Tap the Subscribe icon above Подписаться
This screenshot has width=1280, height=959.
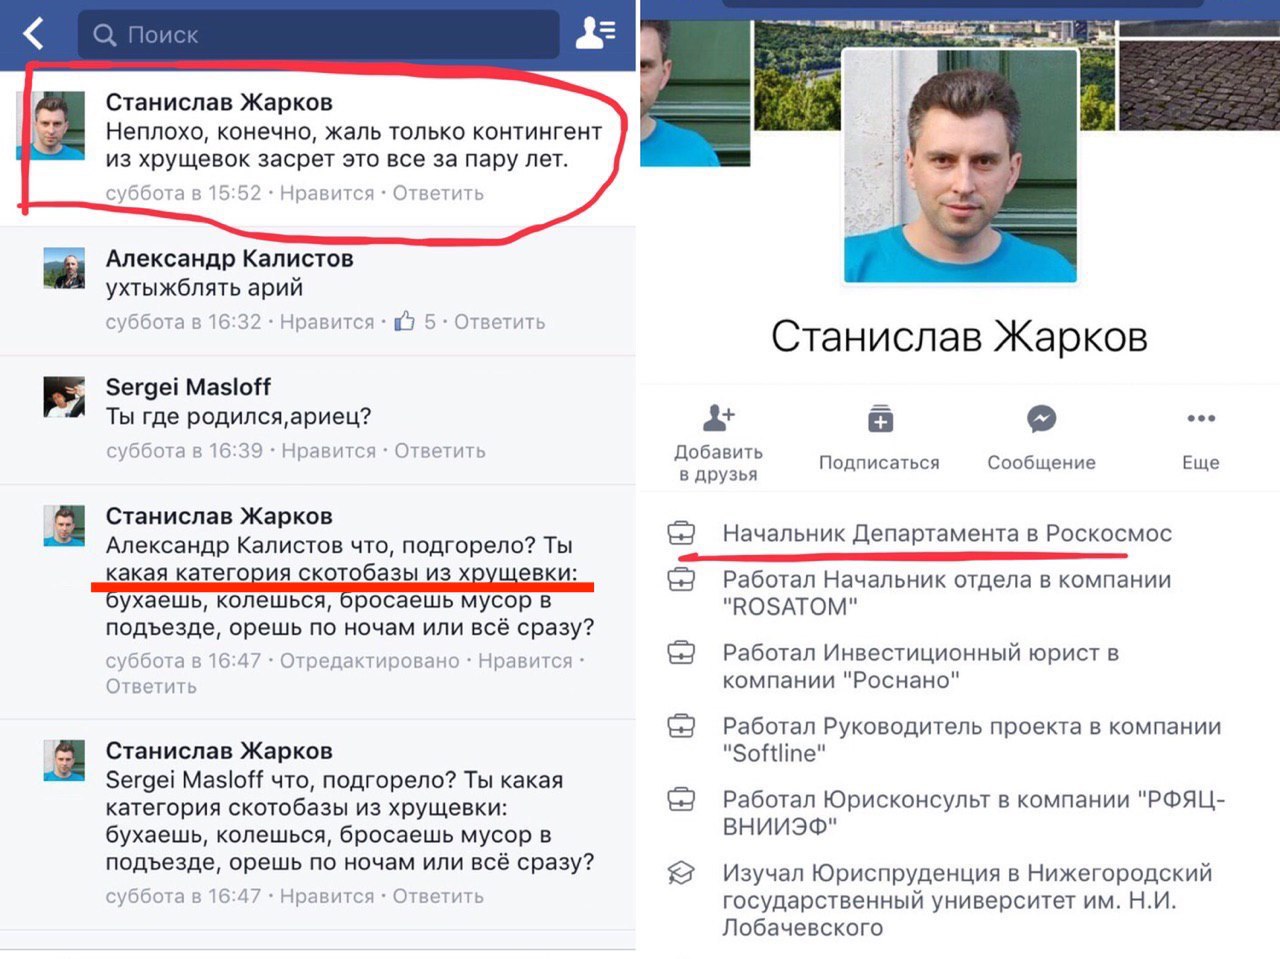pos(880,418)
